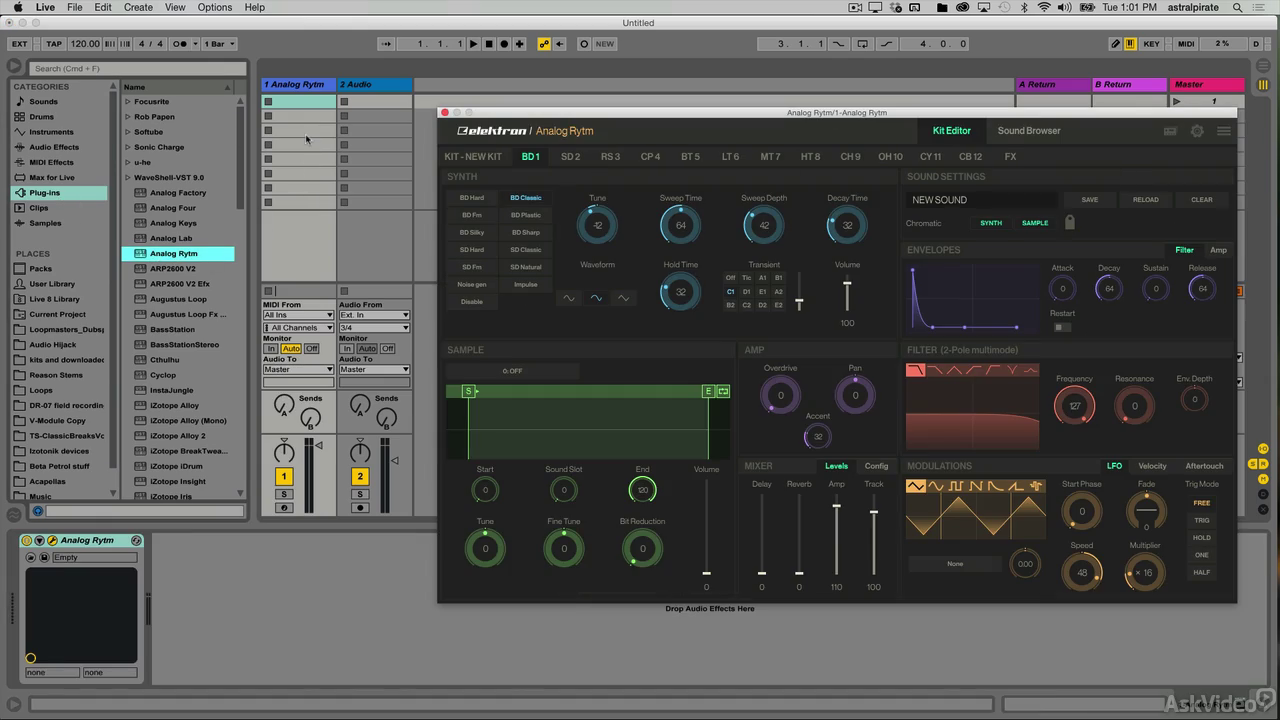Click the browser preview headphone icon
The width and height of the screenshot is (1280, 720).
pyautogui.click(x=38, y=511)
